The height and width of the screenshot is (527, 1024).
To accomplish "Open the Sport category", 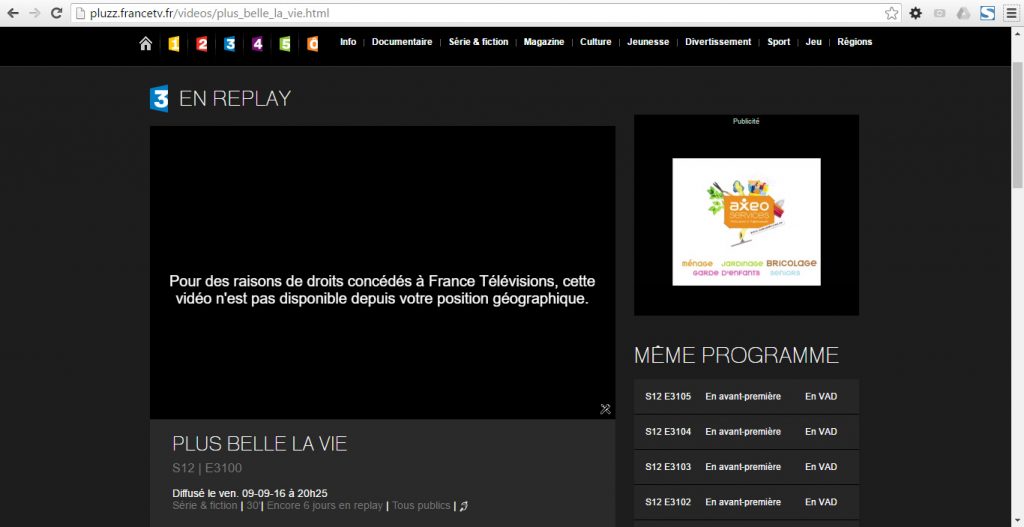I will 778,42.
